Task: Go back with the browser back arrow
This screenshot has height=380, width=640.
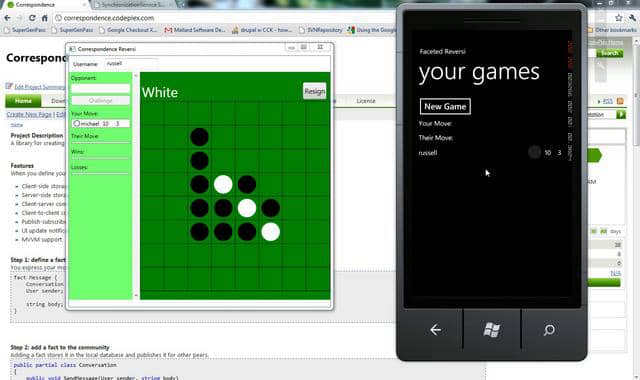Action: pyautogui.click(x=7, y=18)
